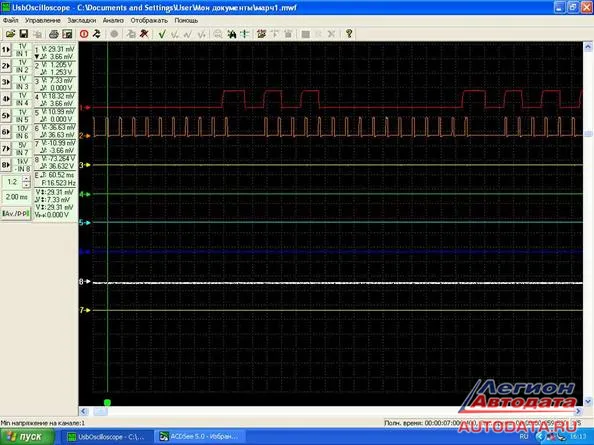Toggle channel 2 display button

[x=6, y=66]
